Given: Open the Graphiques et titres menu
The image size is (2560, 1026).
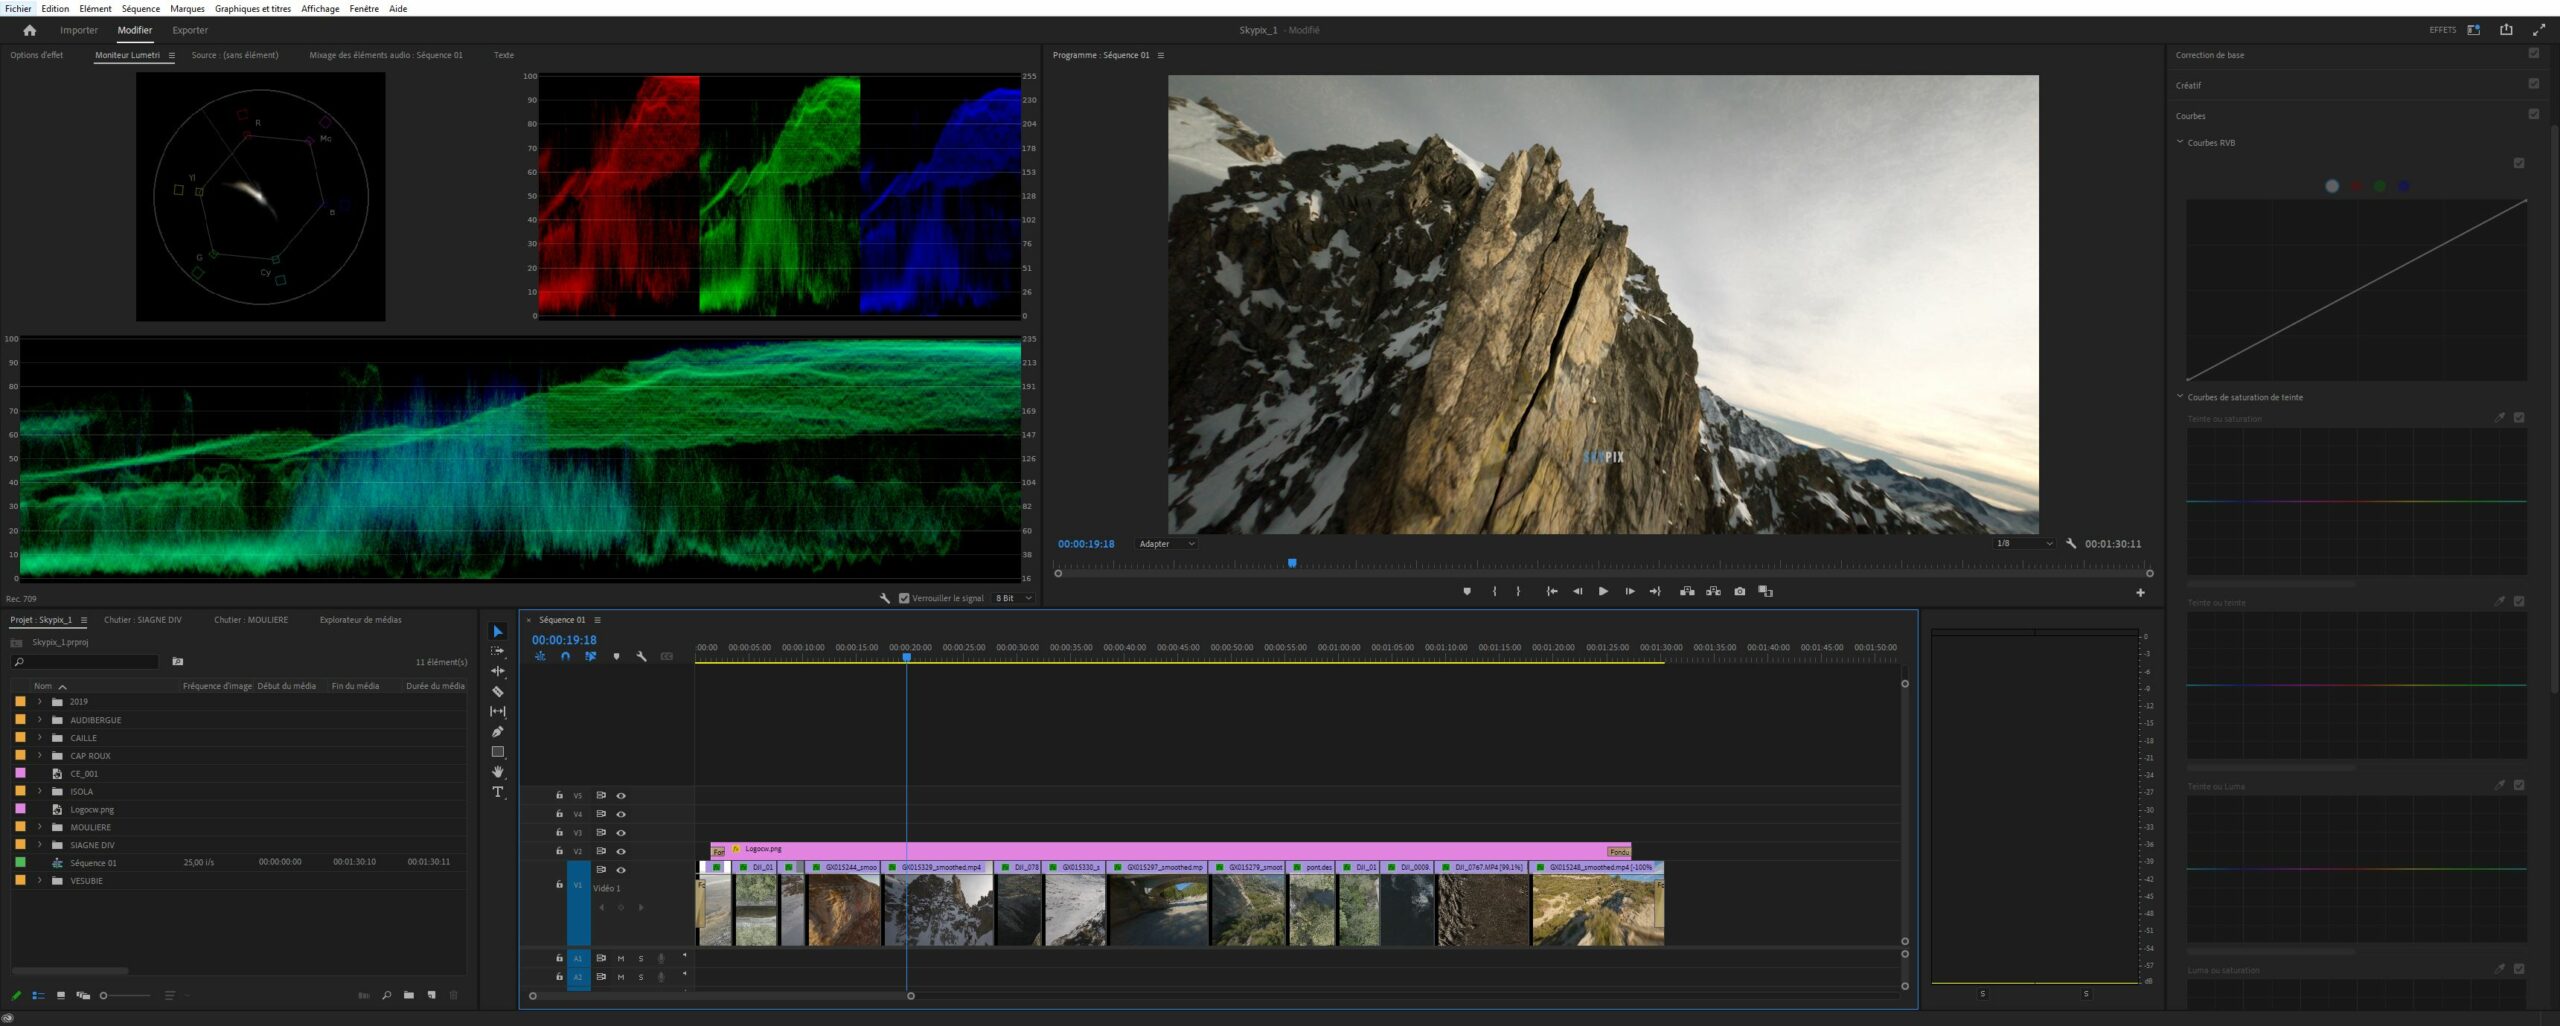Looking at the screenshot, I should pyautogui.click(x=253, y=8).
